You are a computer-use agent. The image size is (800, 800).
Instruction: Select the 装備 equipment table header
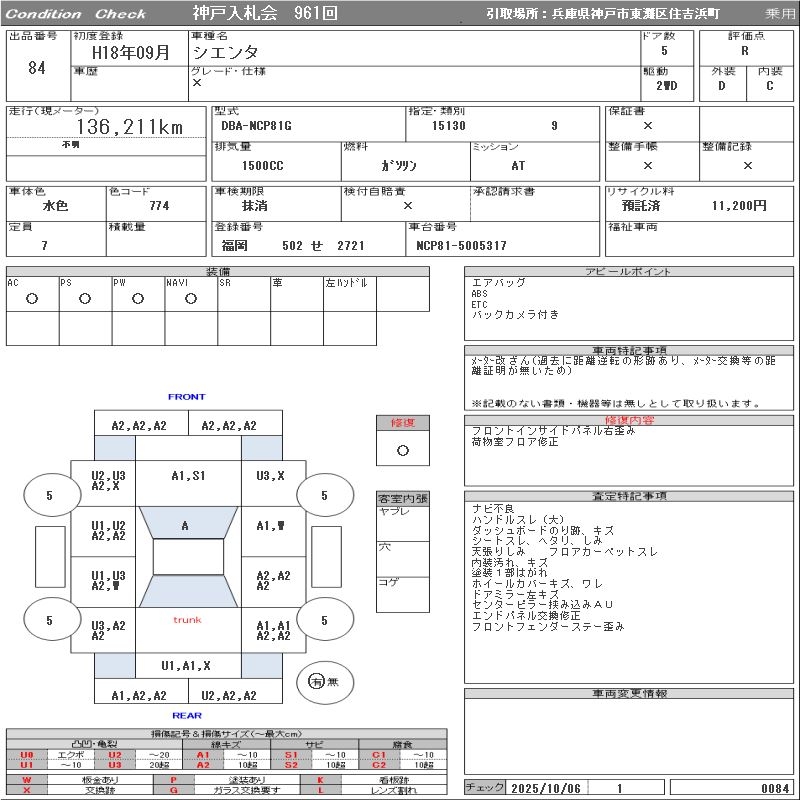click(218, 272)
